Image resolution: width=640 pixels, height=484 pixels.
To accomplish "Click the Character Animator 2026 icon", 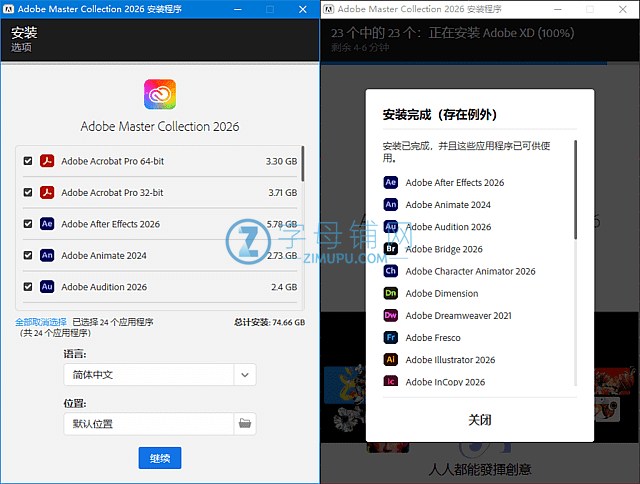I will (x=391, y=271).
